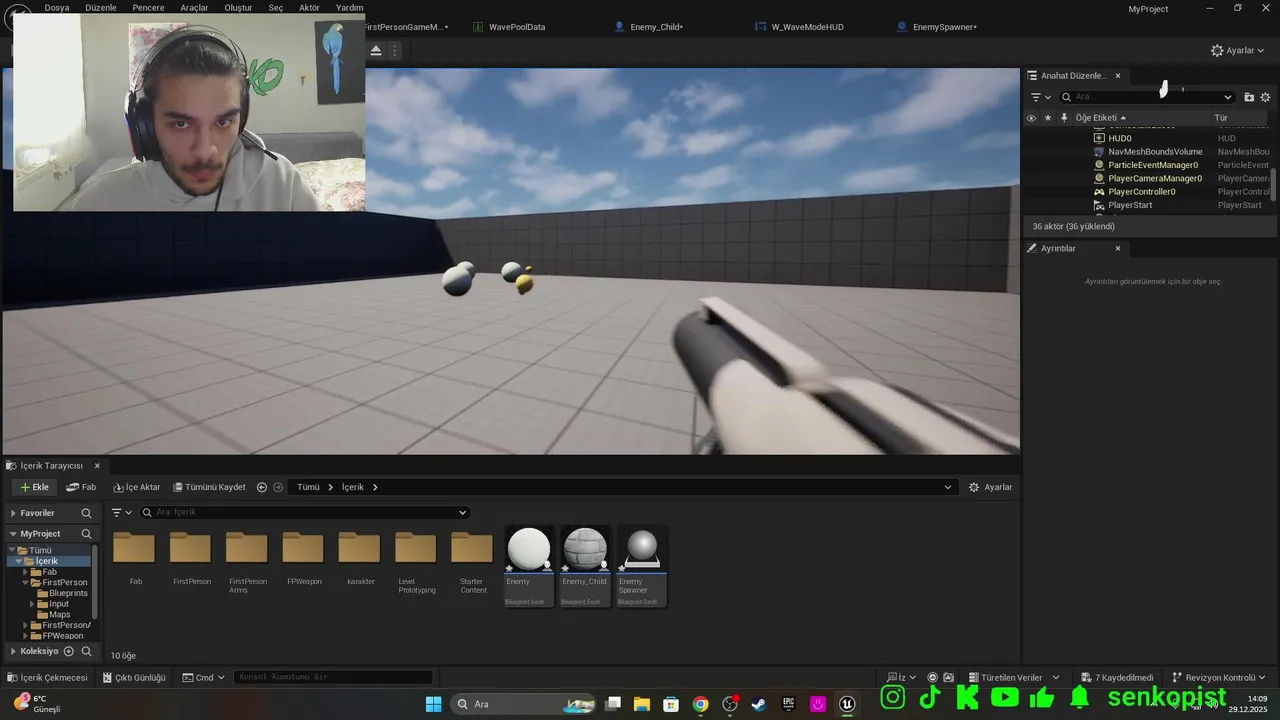This screenshot has height=720, width=1280.
Task: Expand the Favoriler section
Action: pos(13,513)
